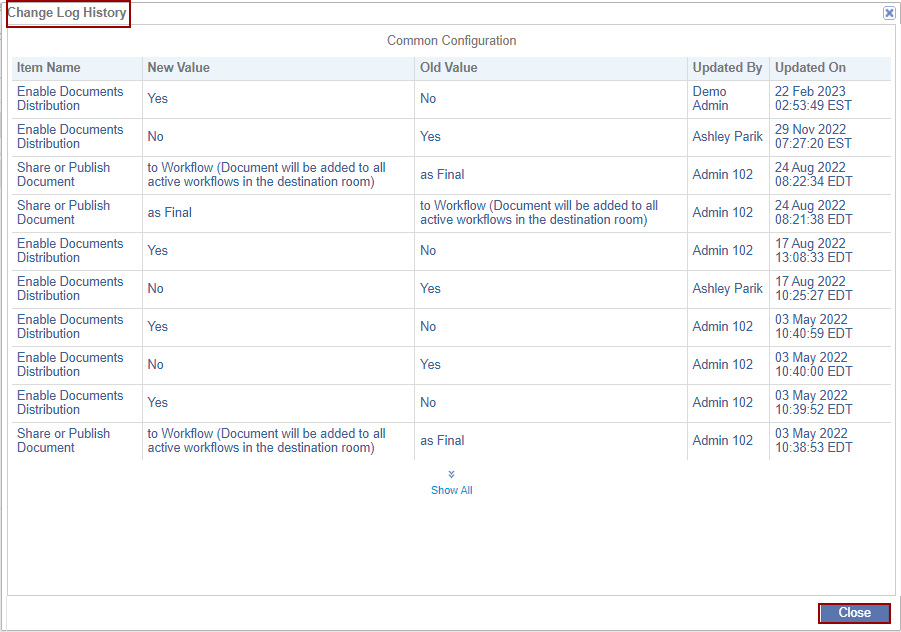Select the New Value column header

click(x=179, y=68)
